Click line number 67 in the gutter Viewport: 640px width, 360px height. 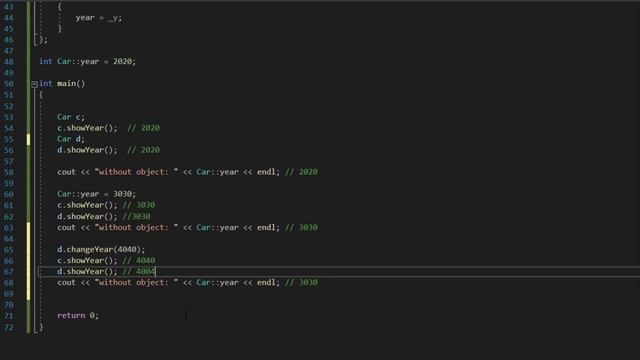[x=9, y=272]
